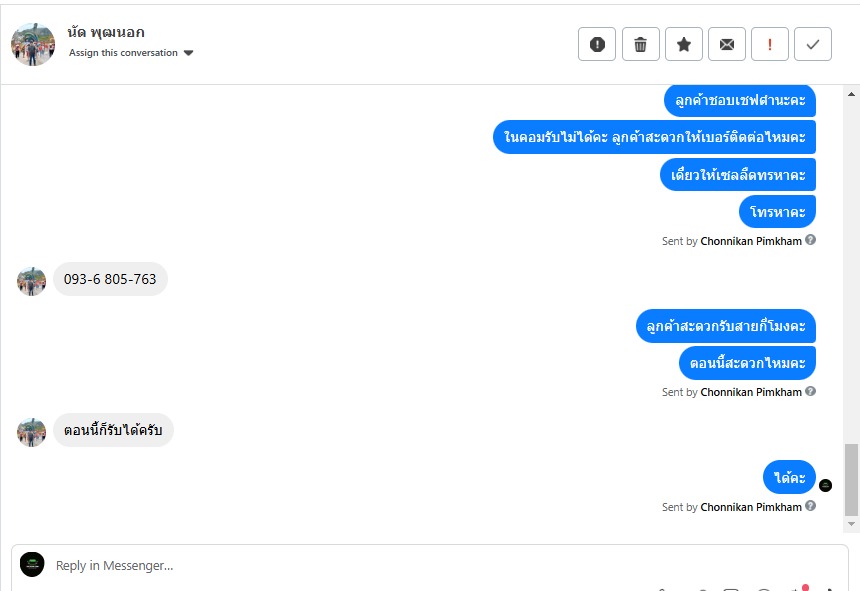Image resolution: width=860 pixels, height=591 pixels.
Task: Star this conversation
Action: pos(684,44)
